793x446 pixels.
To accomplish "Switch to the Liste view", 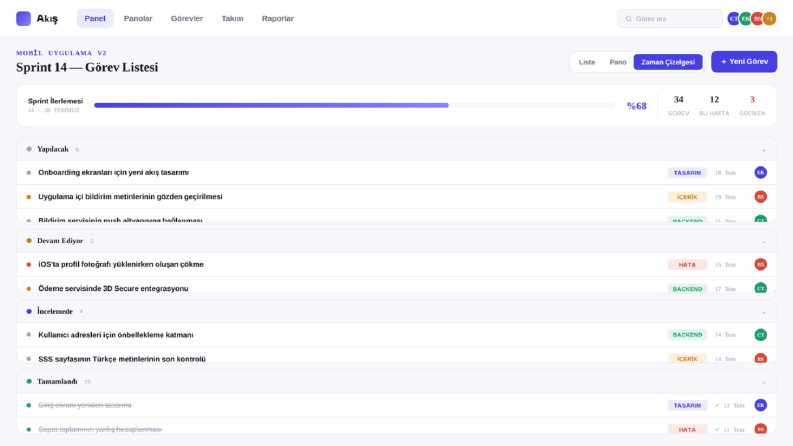I will 587,62.
